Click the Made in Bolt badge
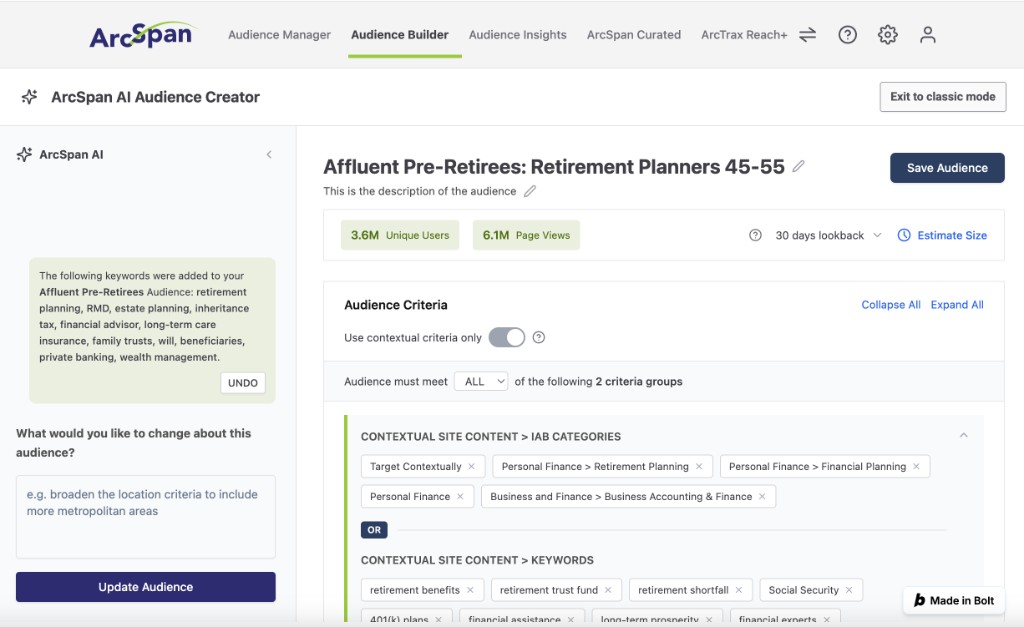 954,600
